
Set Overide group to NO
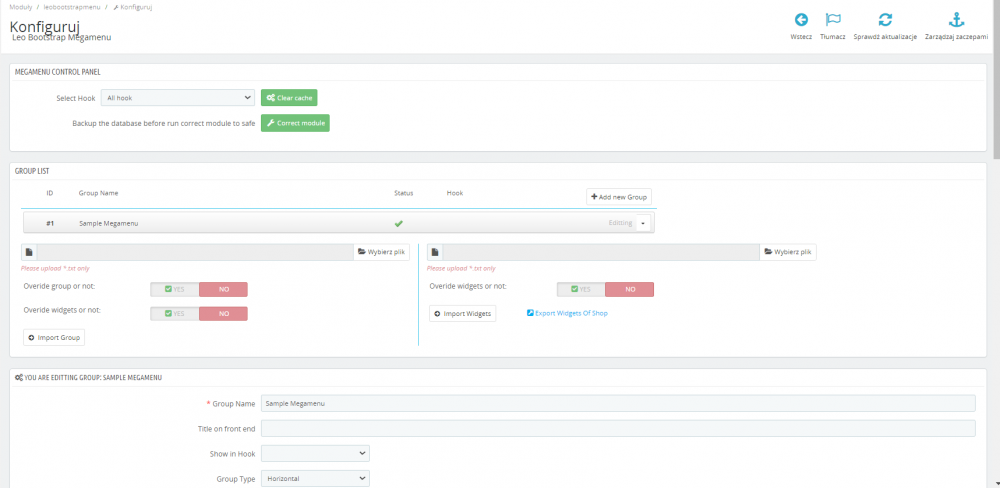[x=223, y=290]
